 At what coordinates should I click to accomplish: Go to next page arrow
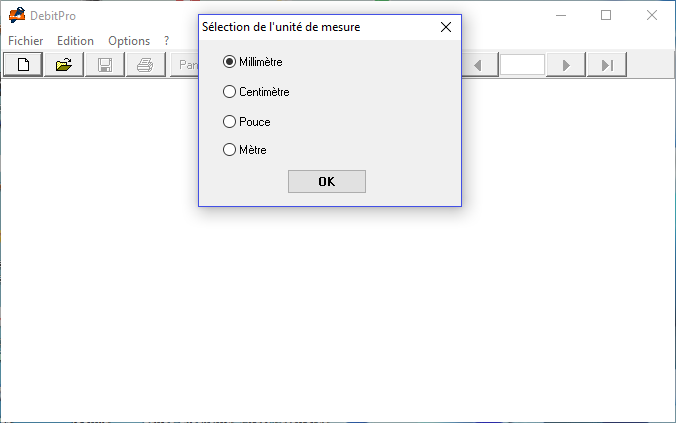(x=566, y=65)
